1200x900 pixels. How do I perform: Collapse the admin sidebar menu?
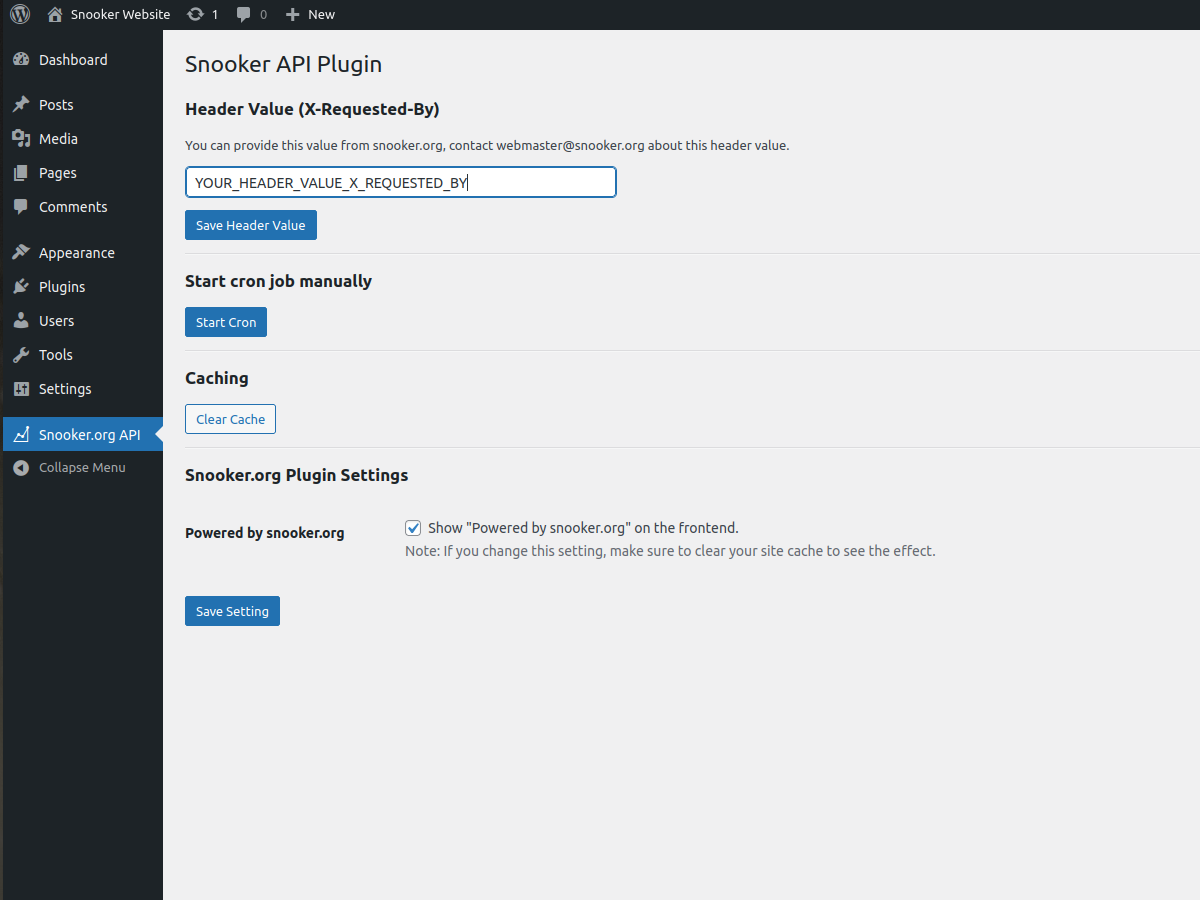click(x=81, y=468)
